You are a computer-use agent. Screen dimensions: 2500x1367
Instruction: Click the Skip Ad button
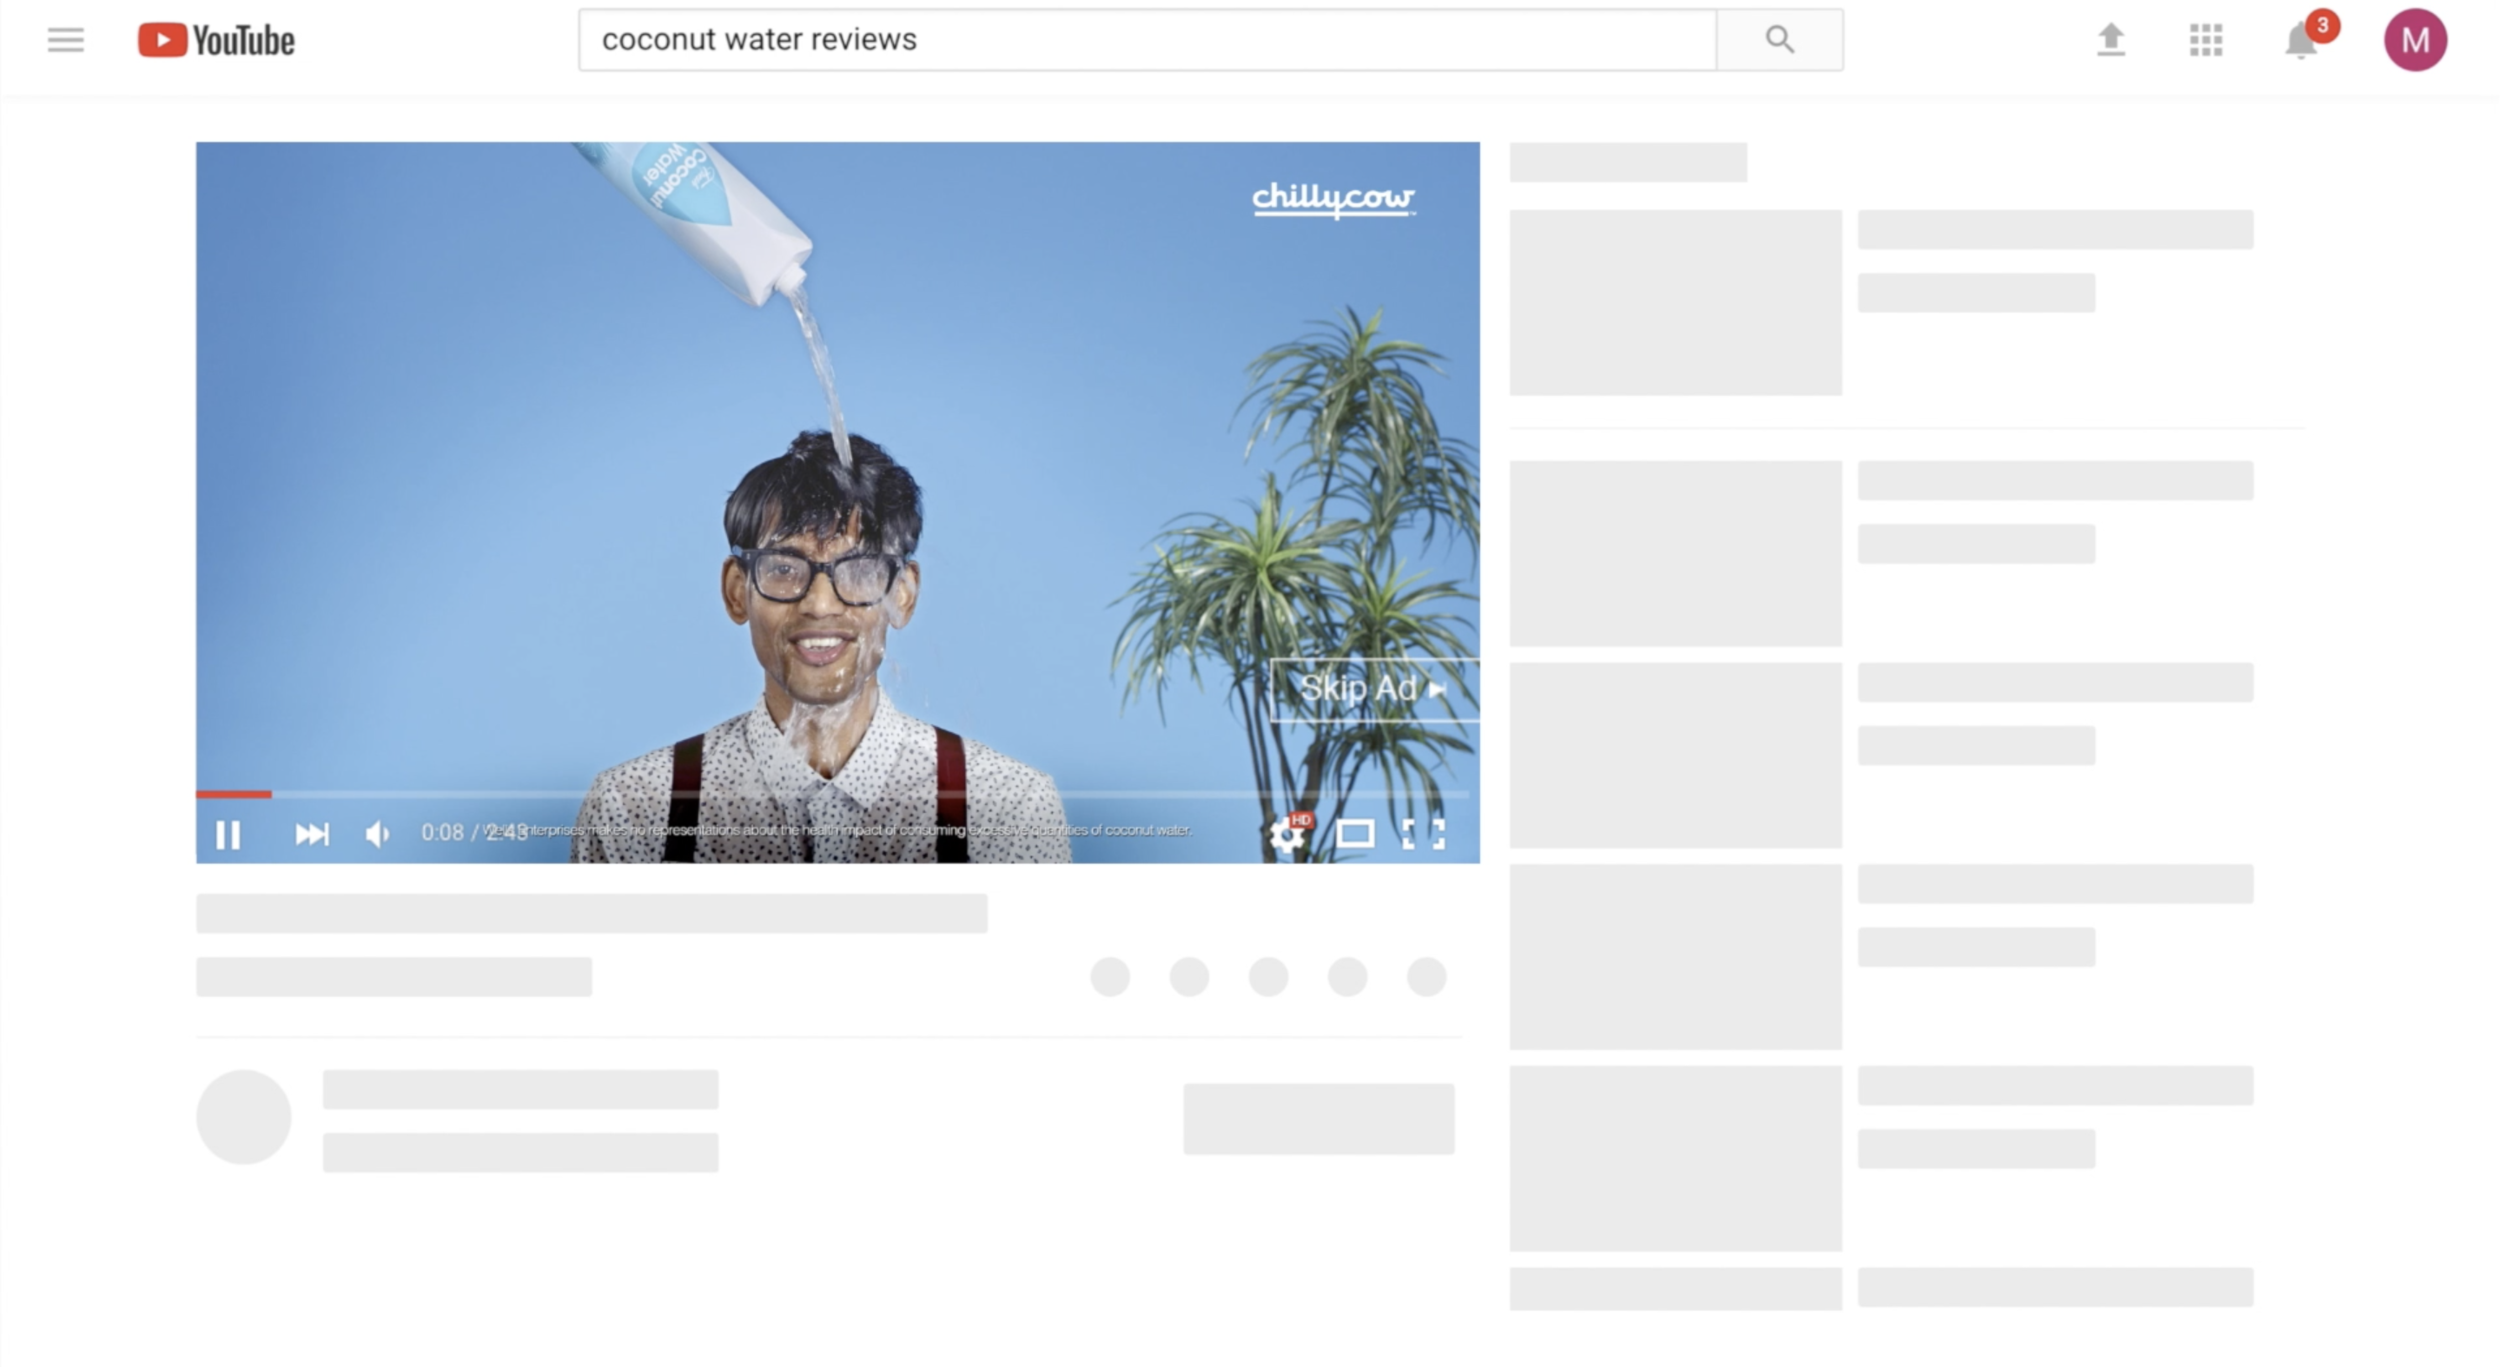pyautogui.click(x=1372, y=689)
